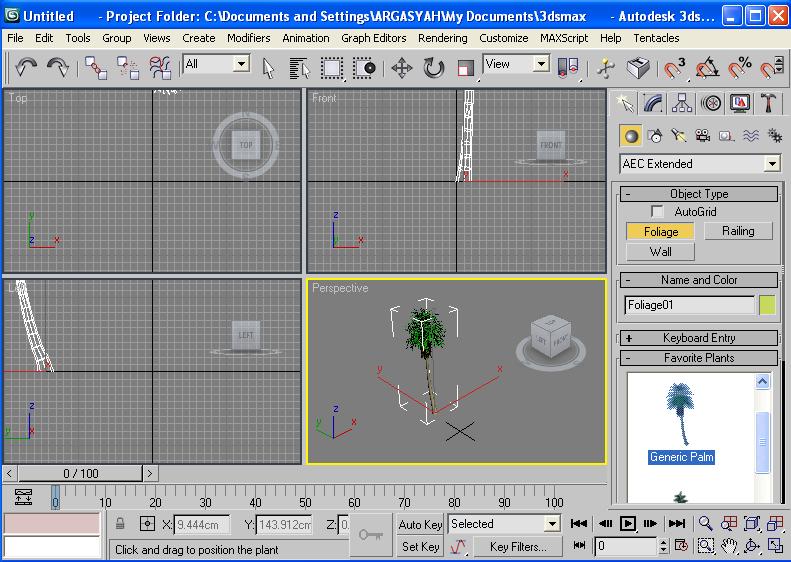This screenshot has width=791, height=562.
Task: Click Play Animation button
Action: 628,524
